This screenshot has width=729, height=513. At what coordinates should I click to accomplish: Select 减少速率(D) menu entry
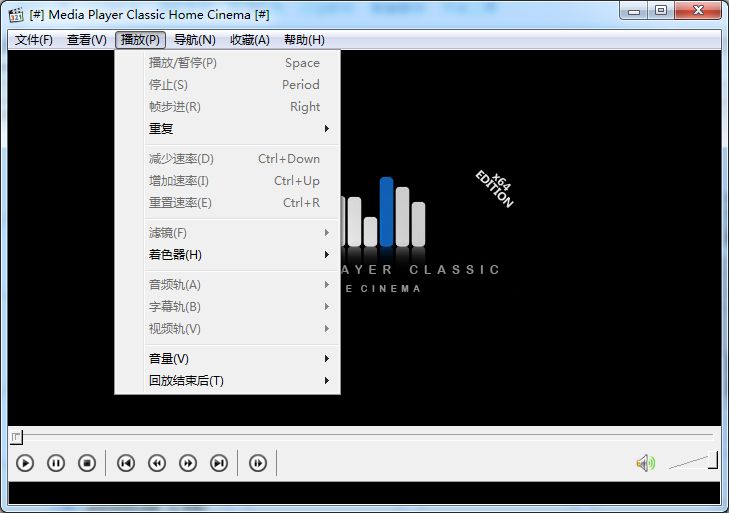coord(228,159)
